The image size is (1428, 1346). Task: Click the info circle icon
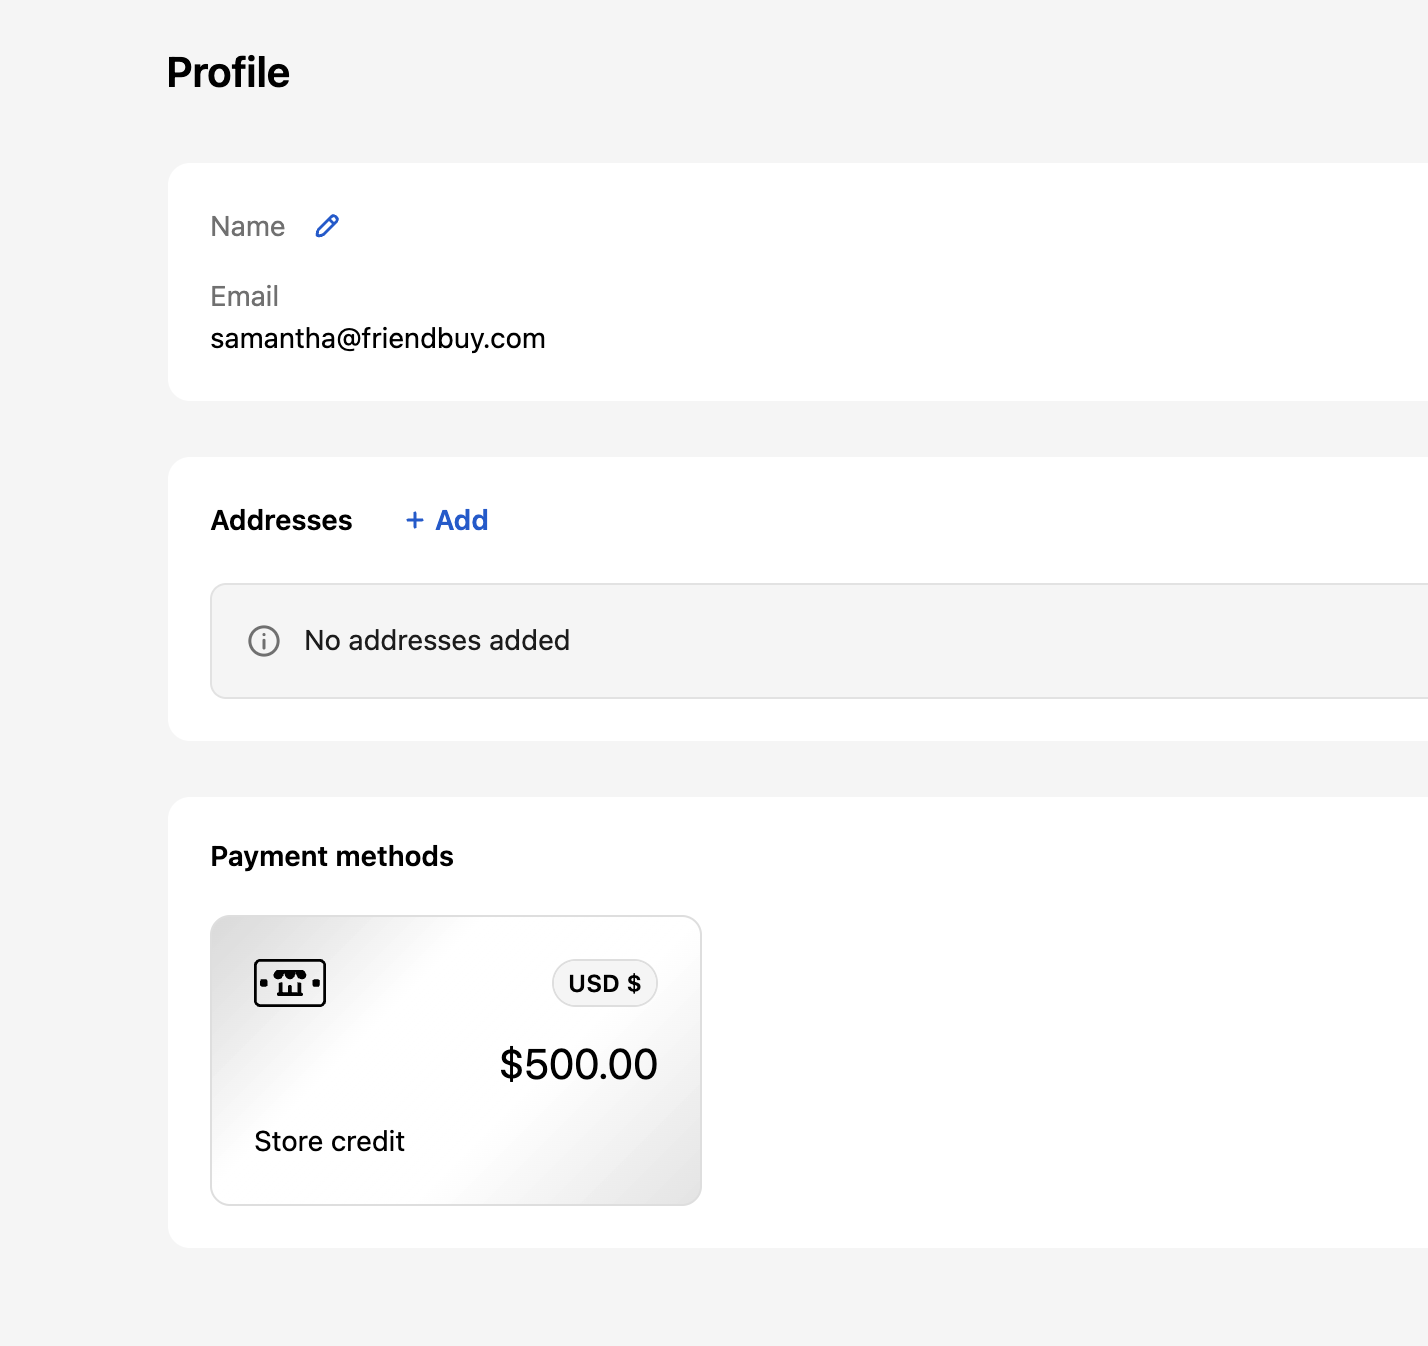pyautogui.click(x=264, y=641)
